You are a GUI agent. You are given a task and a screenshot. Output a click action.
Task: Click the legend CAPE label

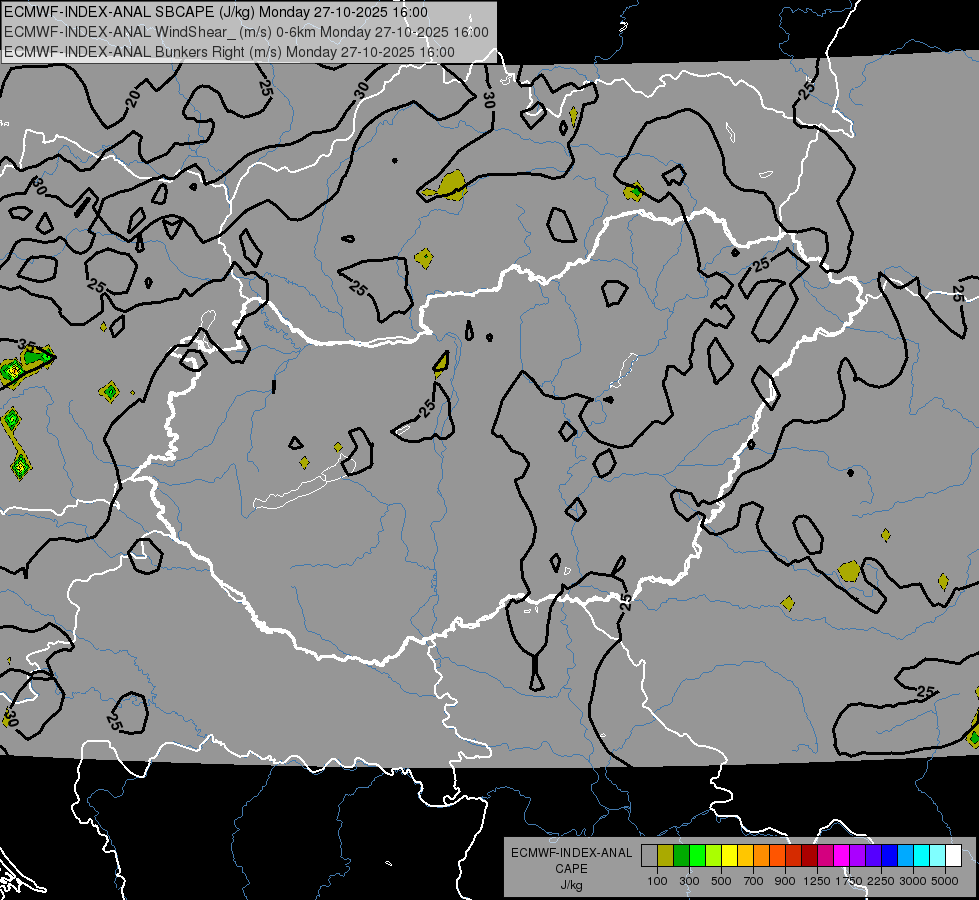click(571, 869)
